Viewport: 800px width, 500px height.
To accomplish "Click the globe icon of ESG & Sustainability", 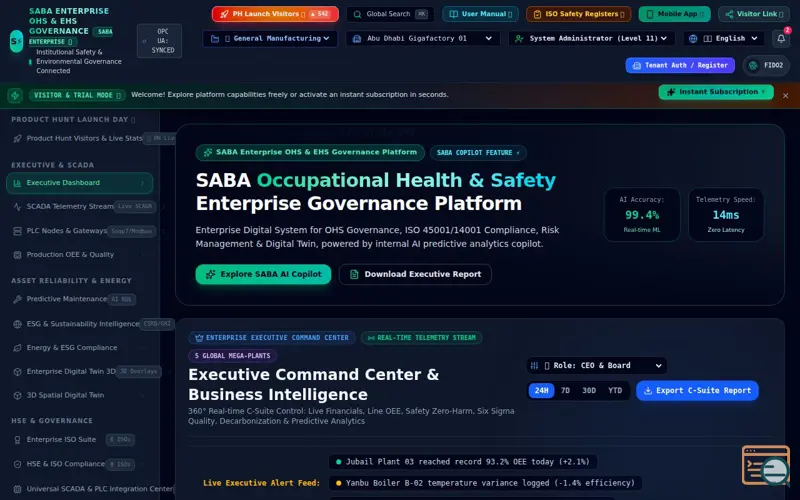I will tap(17, 324).
